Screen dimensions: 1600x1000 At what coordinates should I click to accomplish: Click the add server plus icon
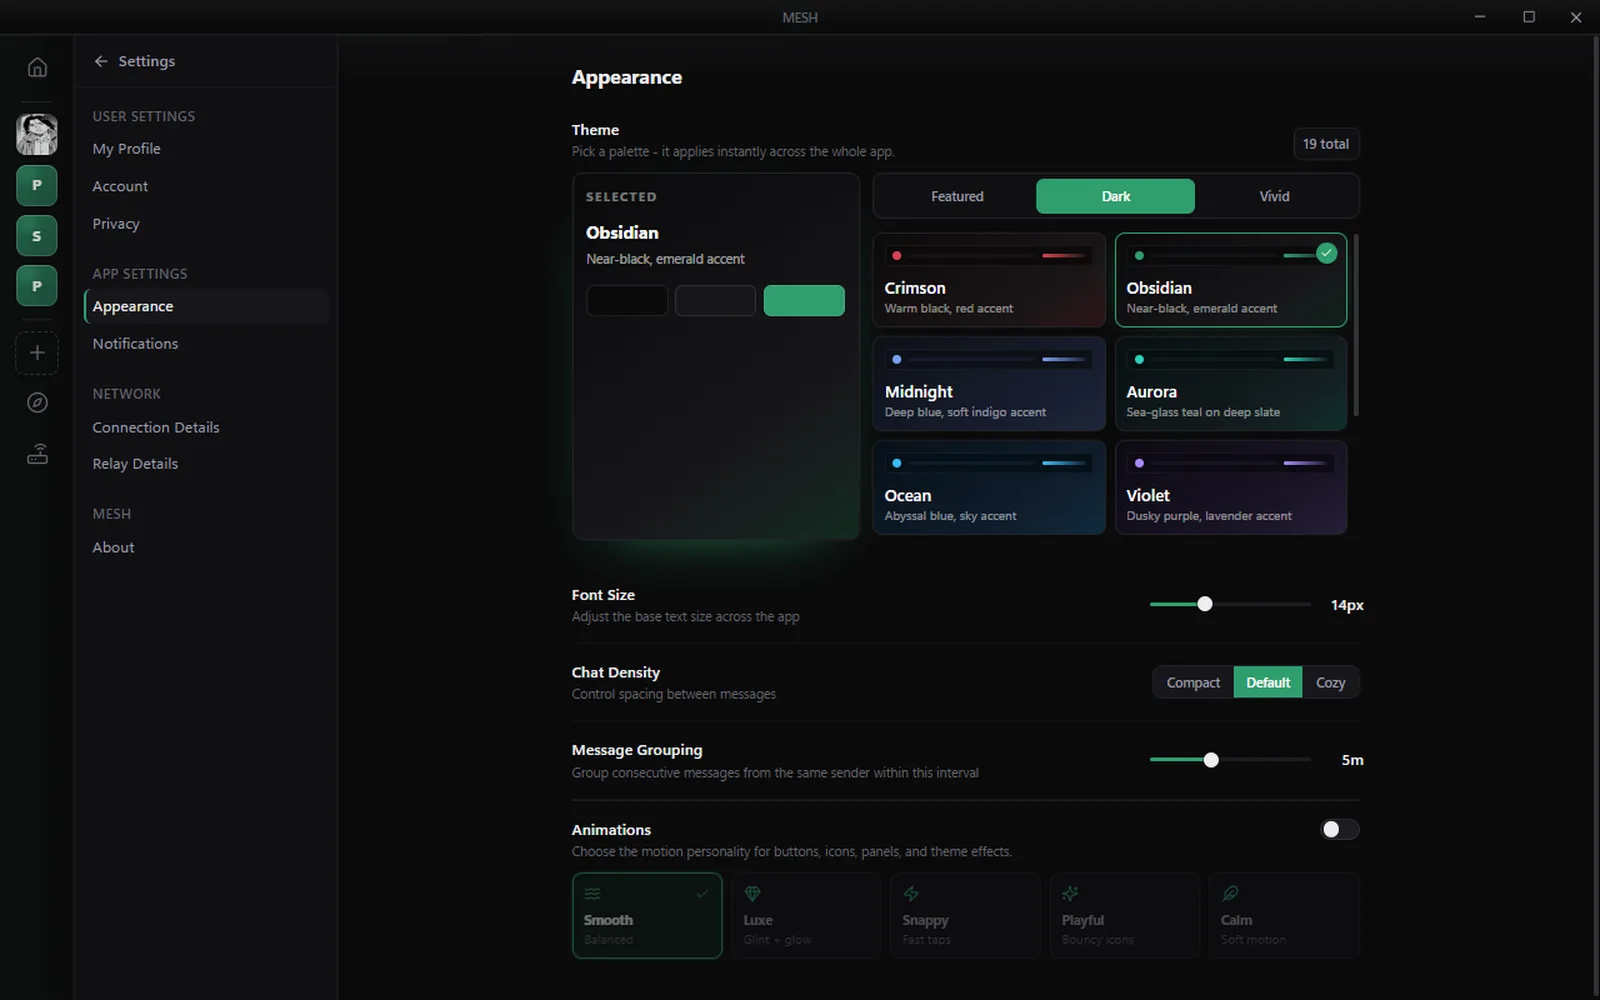click(37, 353)
